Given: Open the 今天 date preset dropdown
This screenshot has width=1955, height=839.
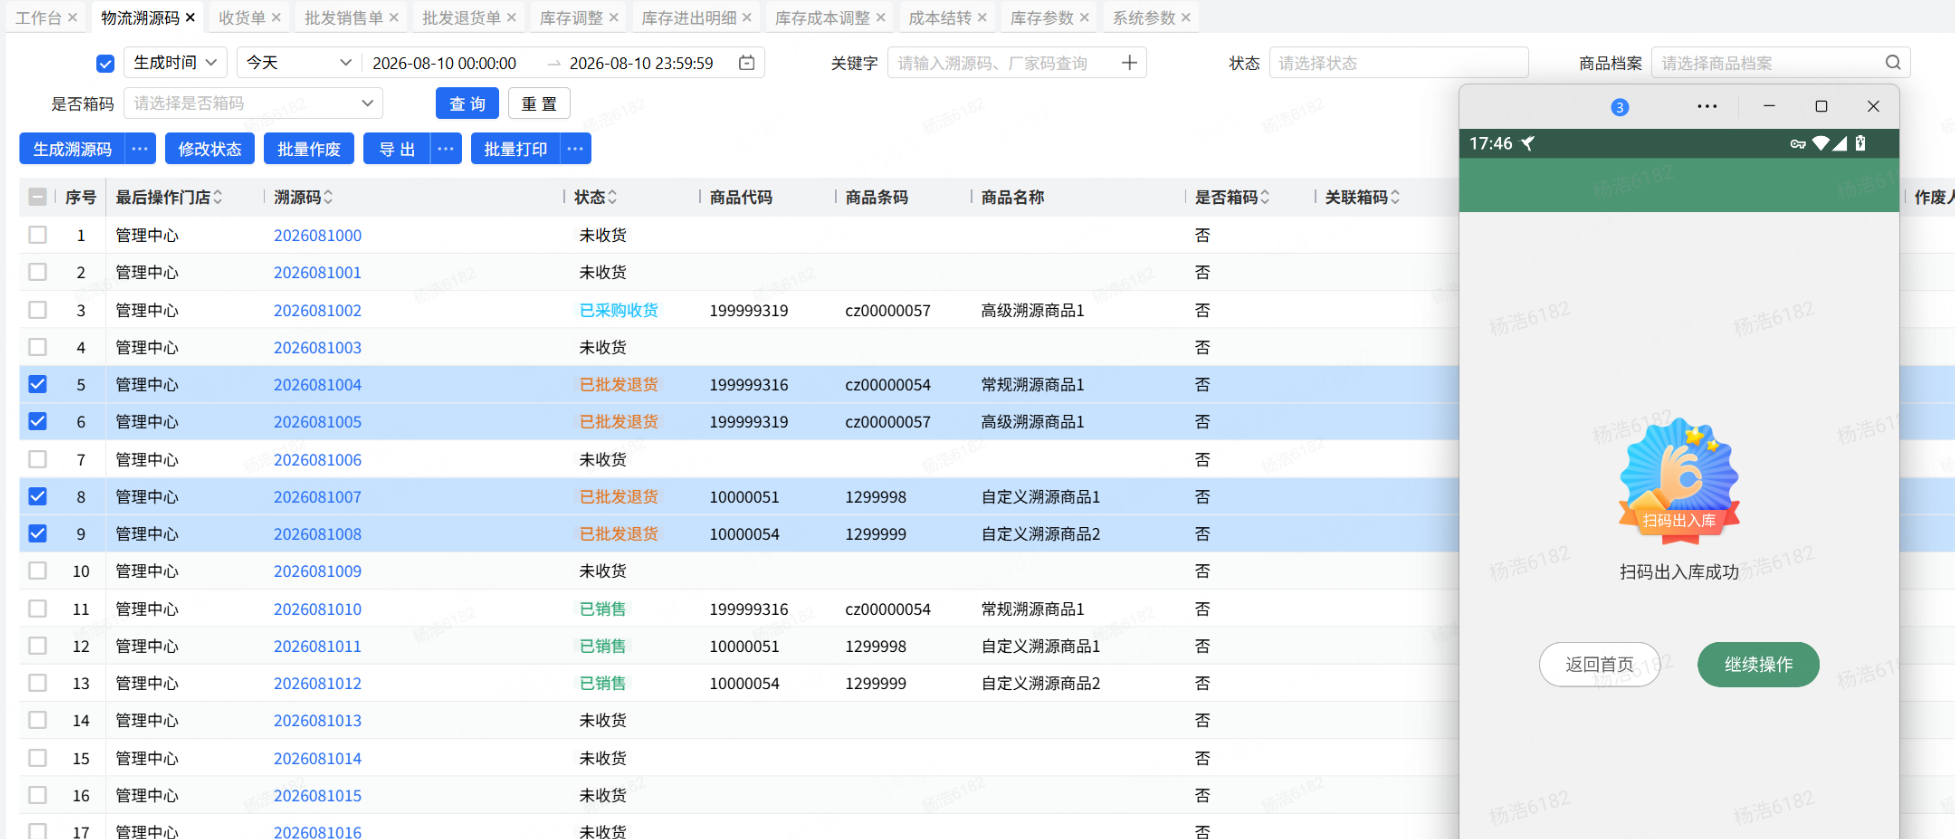Looking at the screenshot, I should tap(298, 62).
